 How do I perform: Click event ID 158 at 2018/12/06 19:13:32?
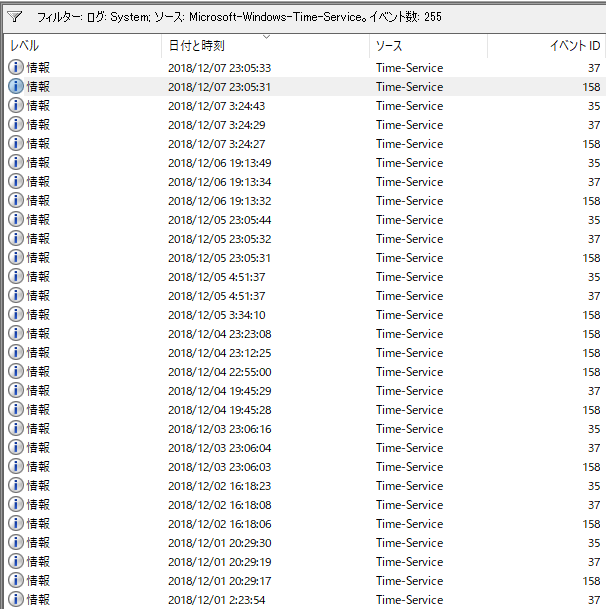(x=590, y=201)
